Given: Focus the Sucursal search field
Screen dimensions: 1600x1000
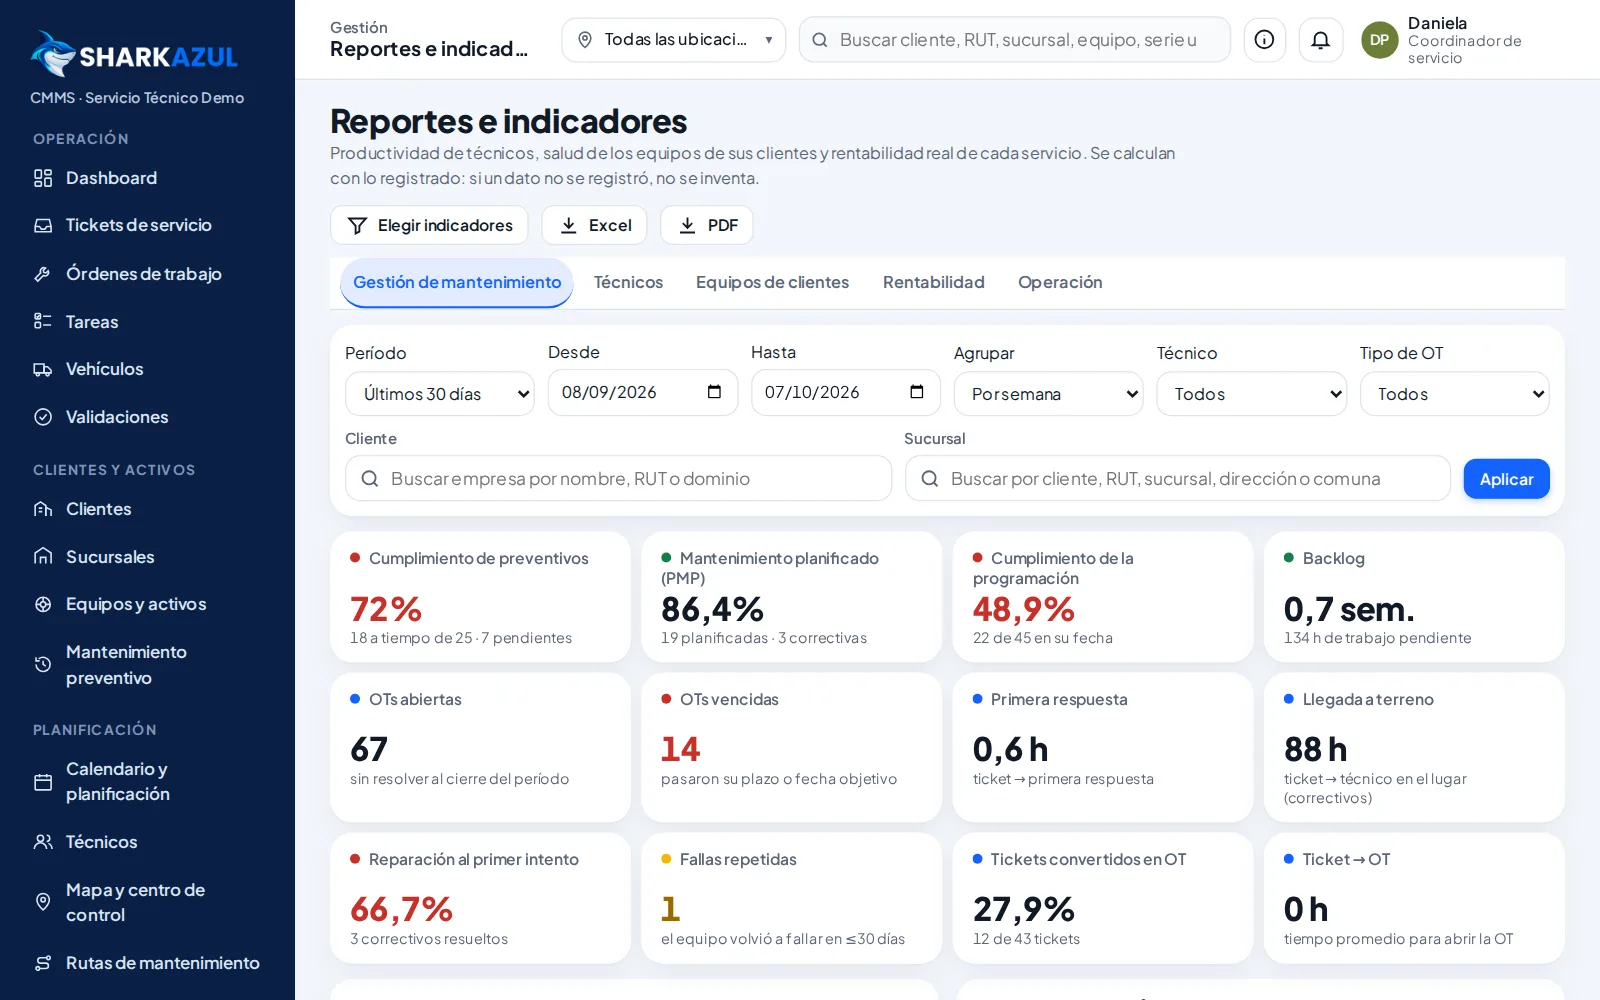Looking at the screenshot, I should 1177,479.
